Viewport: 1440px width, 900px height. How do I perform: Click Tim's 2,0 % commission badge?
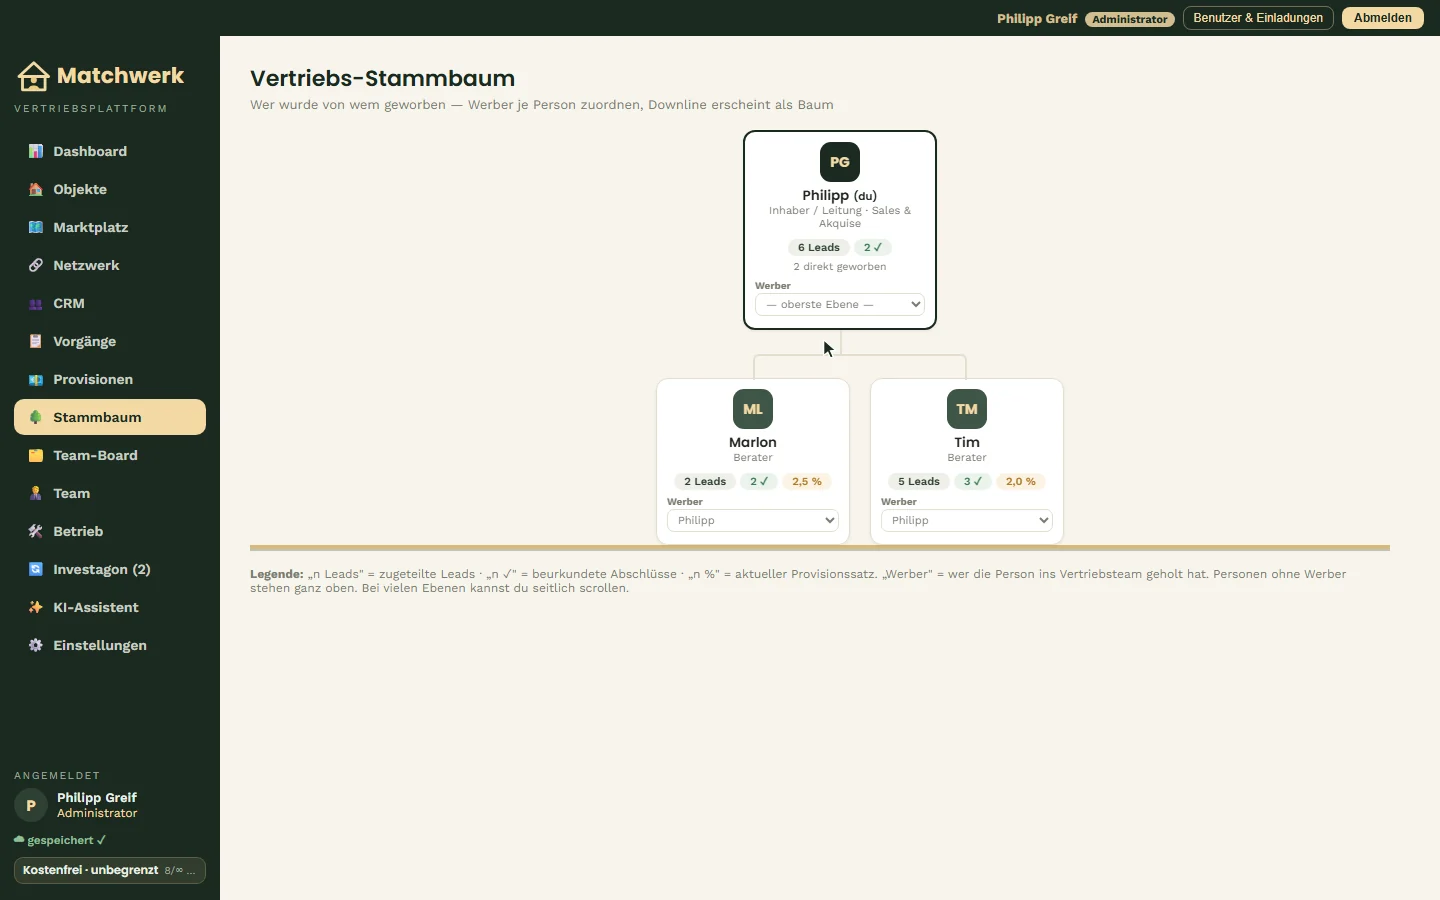(1021, 481)
